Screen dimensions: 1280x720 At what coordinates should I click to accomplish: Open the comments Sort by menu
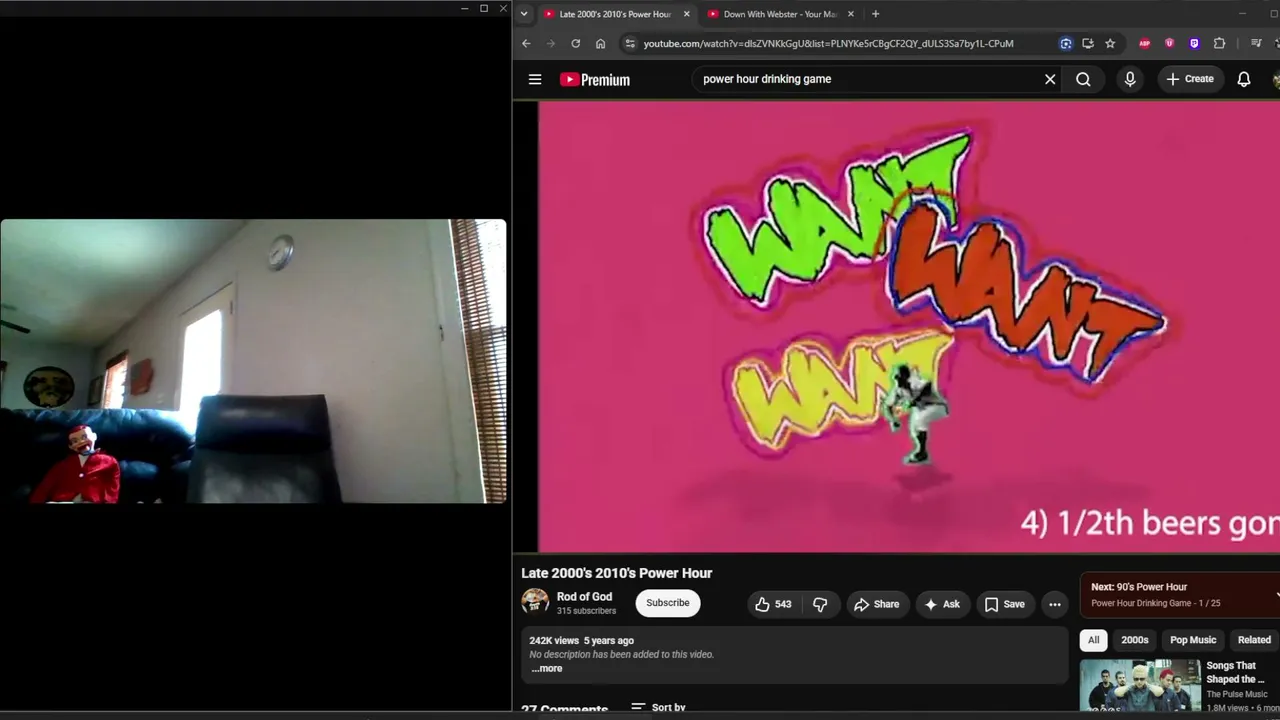click(x=658, y=707)
